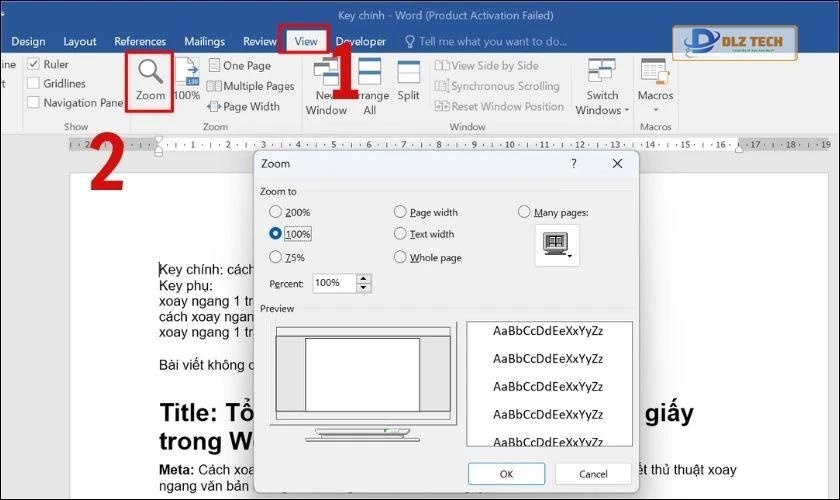Viewport: 840px width, 500px height.
Task: Switch to Multiple Pages view
Action: (250, 86)
